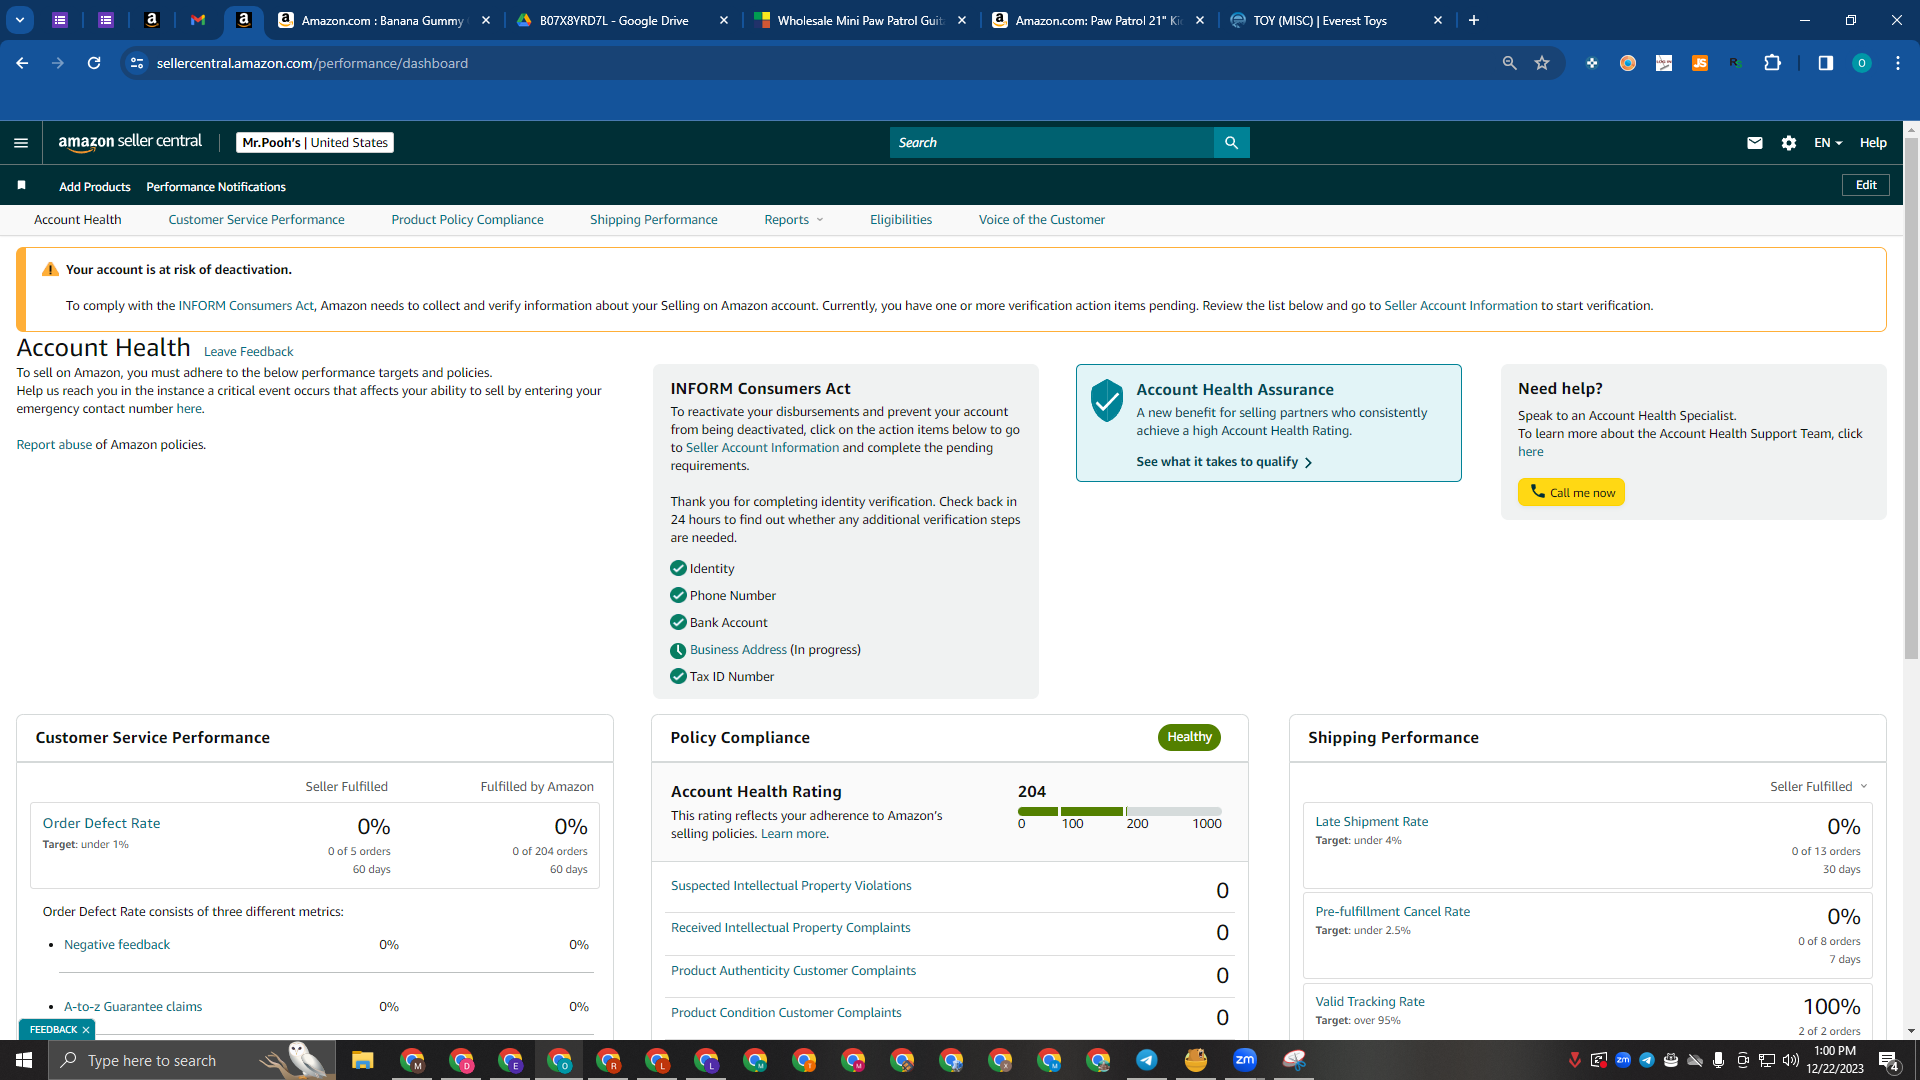Click the Report abuse link
Image resolution: width=1920 pixels, height=1080 pixels.
tap(54, 445)
